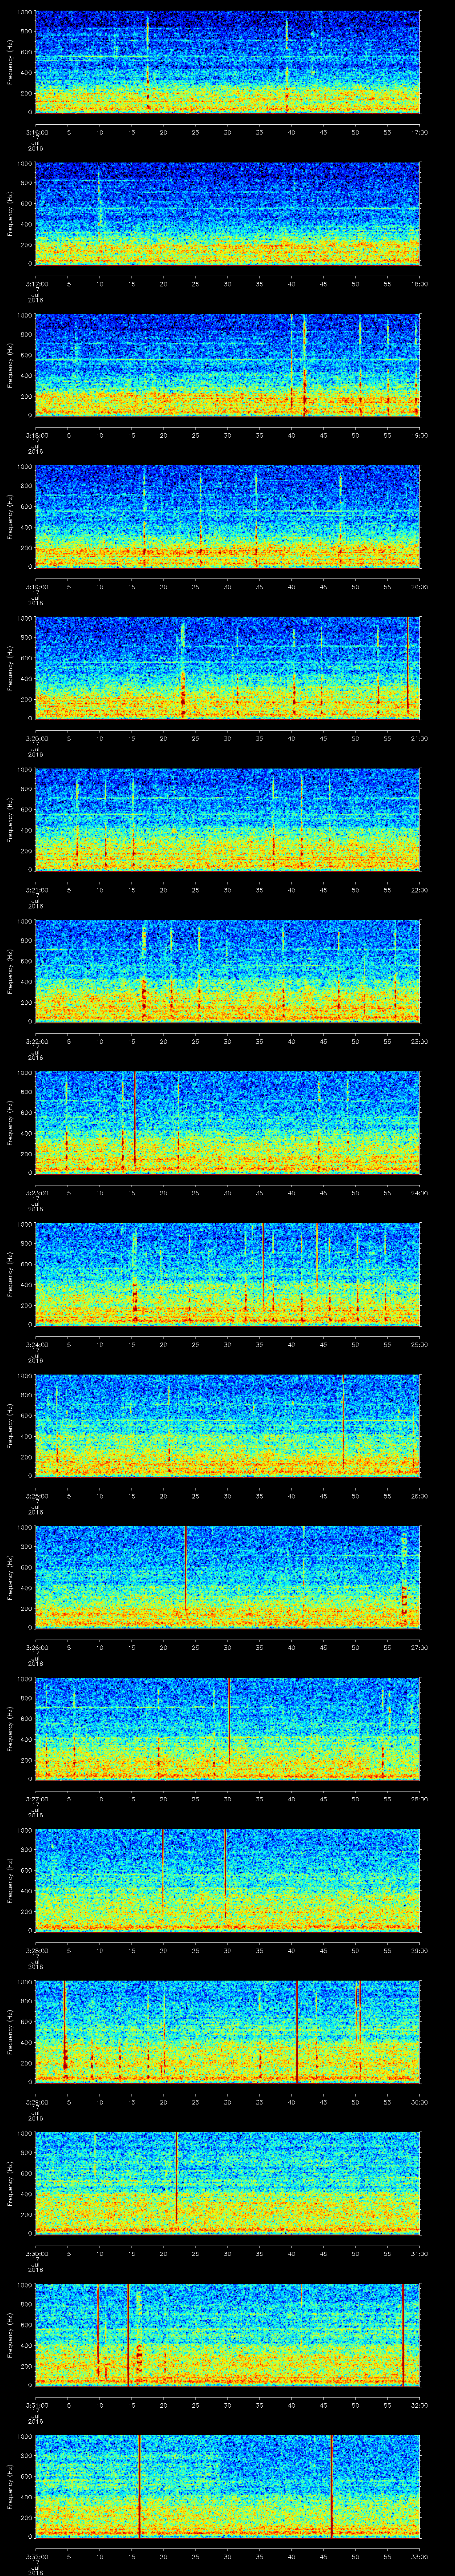The width and height of the screenshot is (455, 2576).
Task: Click the 3:28:00 axis label
Action: (36, 1950)
